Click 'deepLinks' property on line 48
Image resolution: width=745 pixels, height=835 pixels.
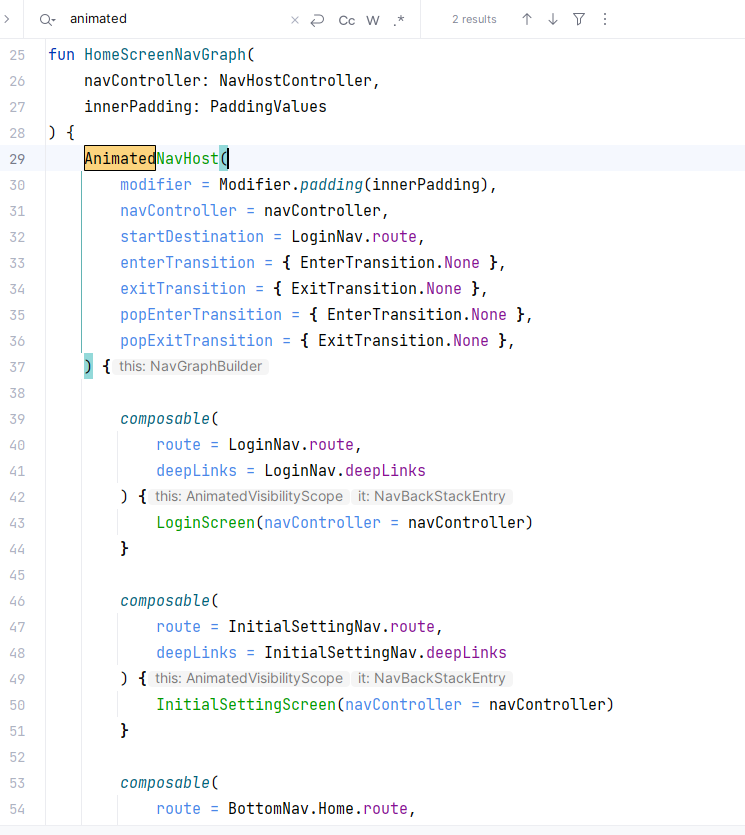coord(466,653)
